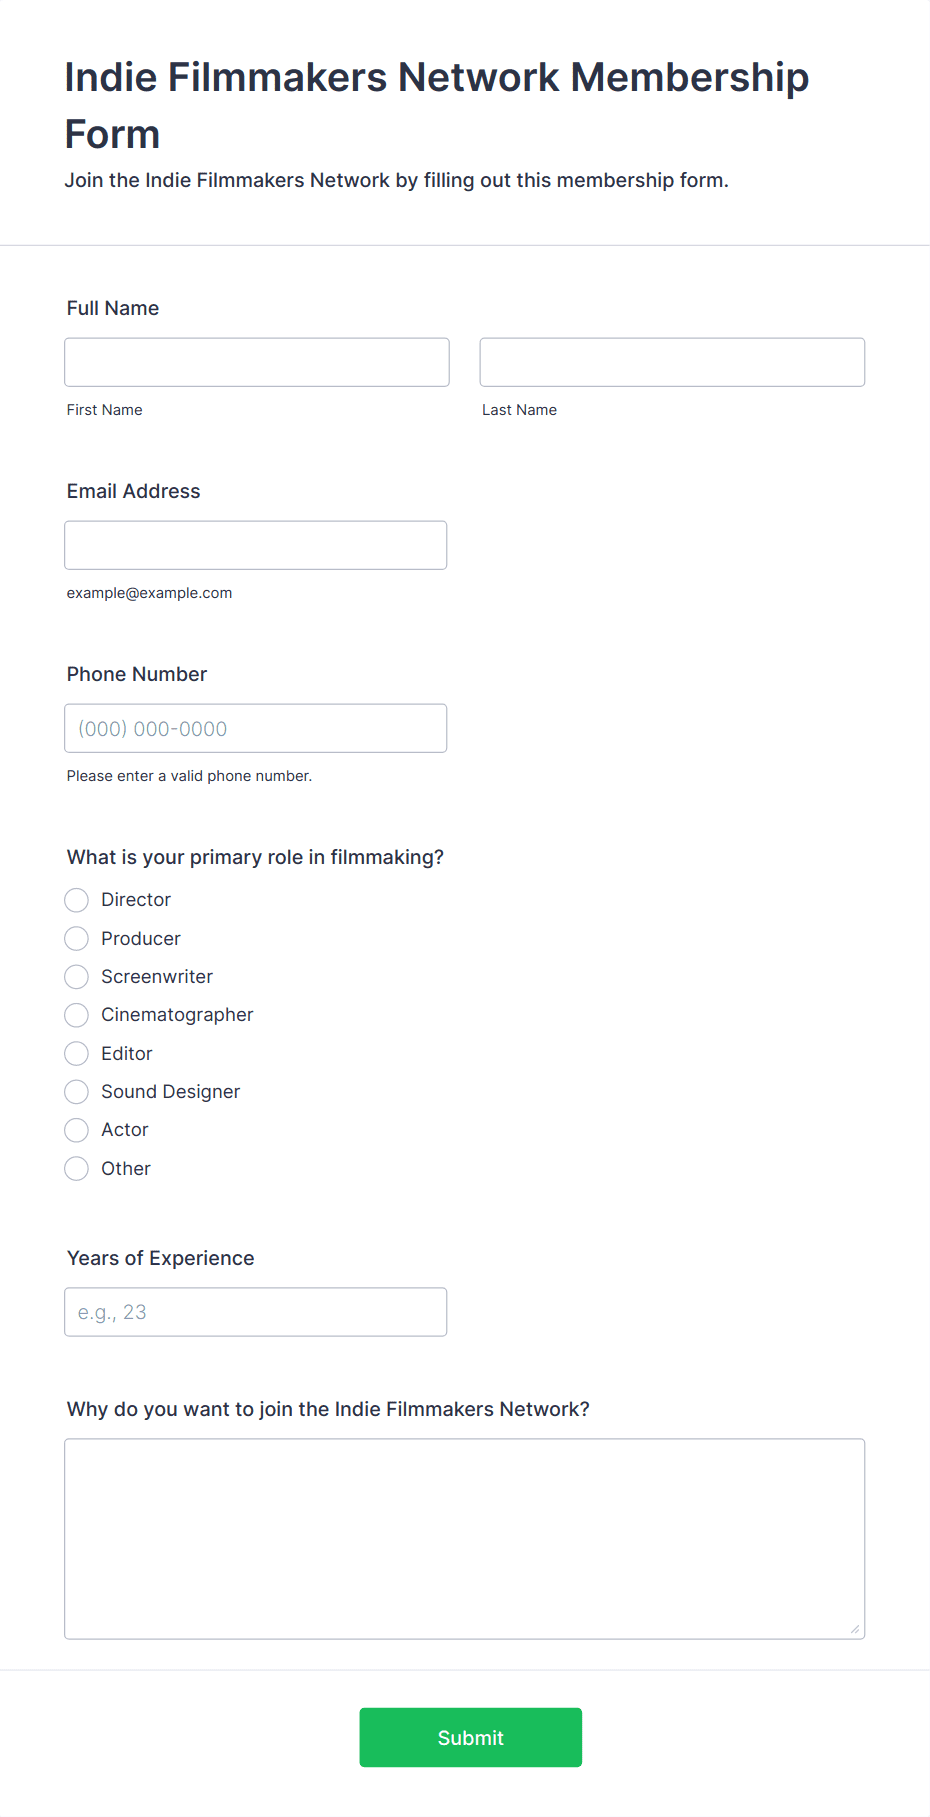Click the First Name input field
930x1817 pixels.
[257, 362]
